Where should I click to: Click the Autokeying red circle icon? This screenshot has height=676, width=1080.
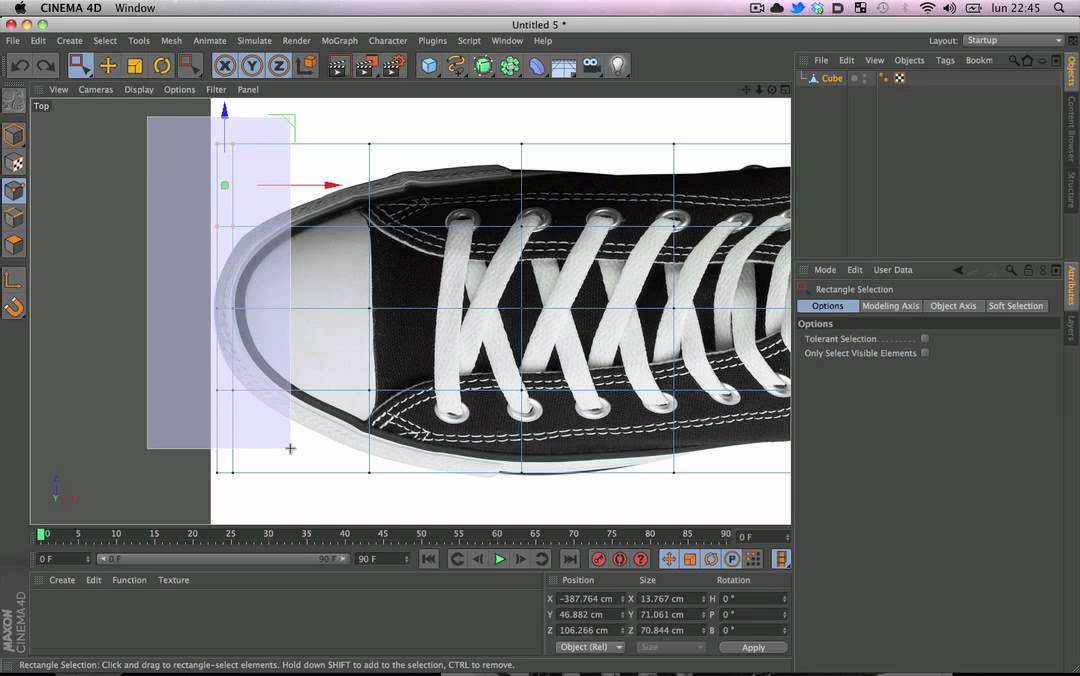click(x=619, y=560)
